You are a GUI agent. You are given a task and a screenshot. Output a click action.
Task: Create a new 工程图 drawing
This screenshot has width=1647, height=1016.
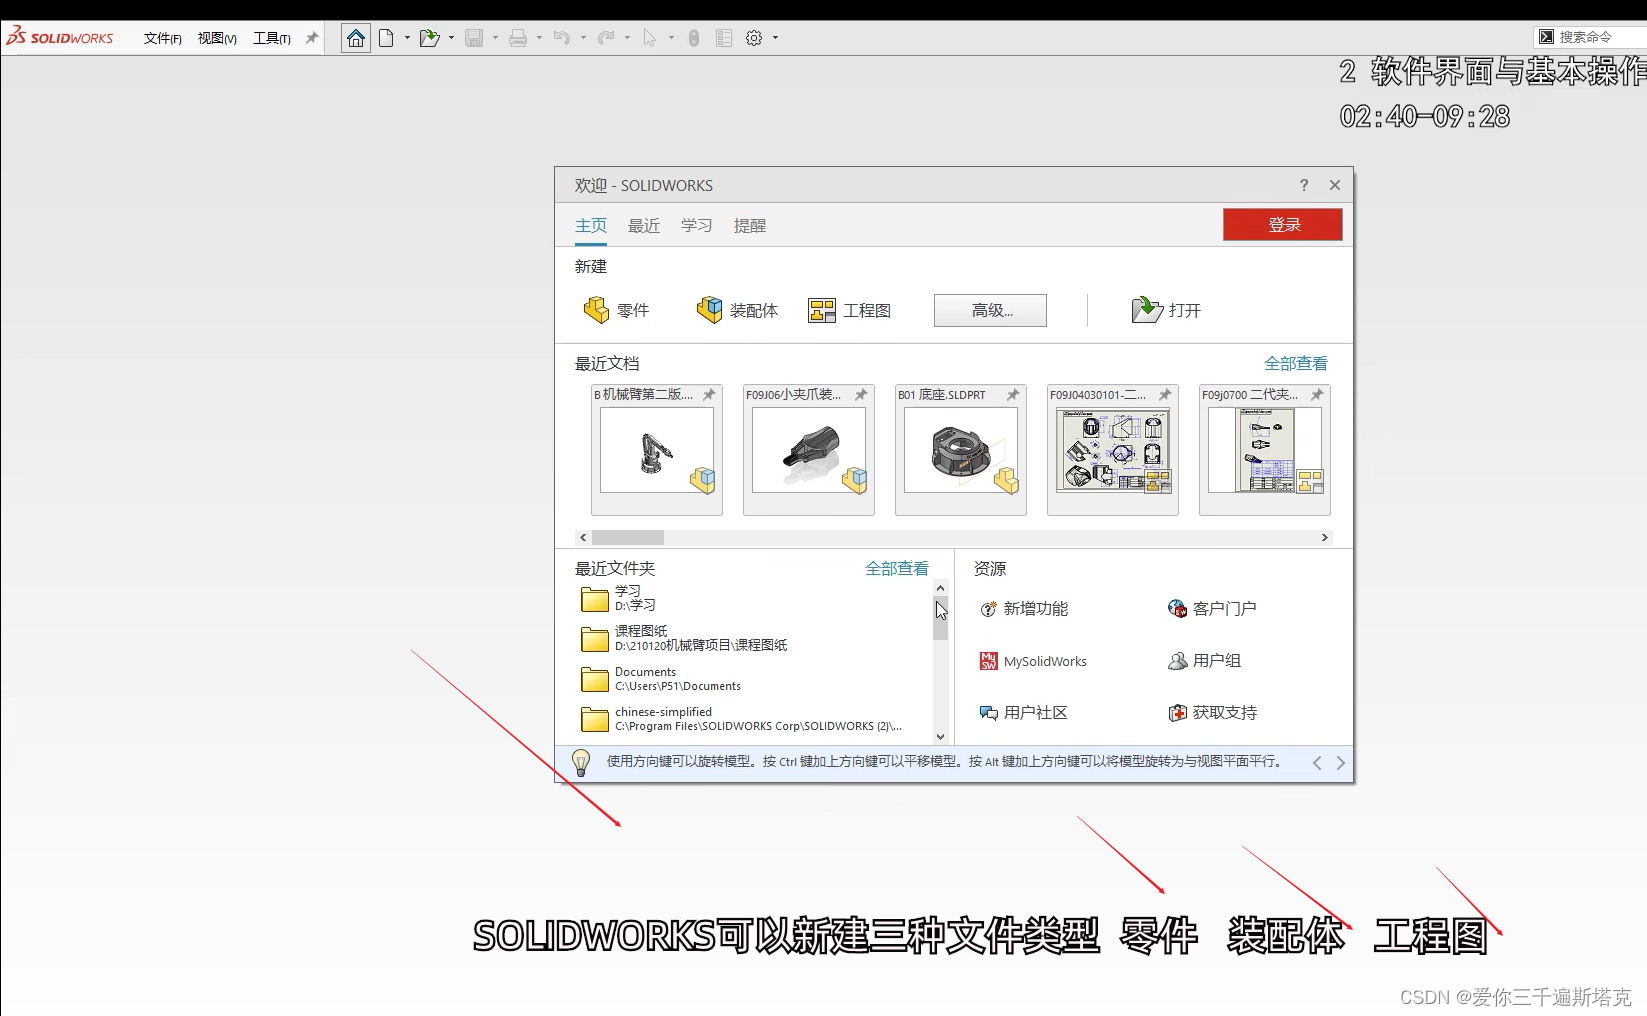(x=850, y=310)
